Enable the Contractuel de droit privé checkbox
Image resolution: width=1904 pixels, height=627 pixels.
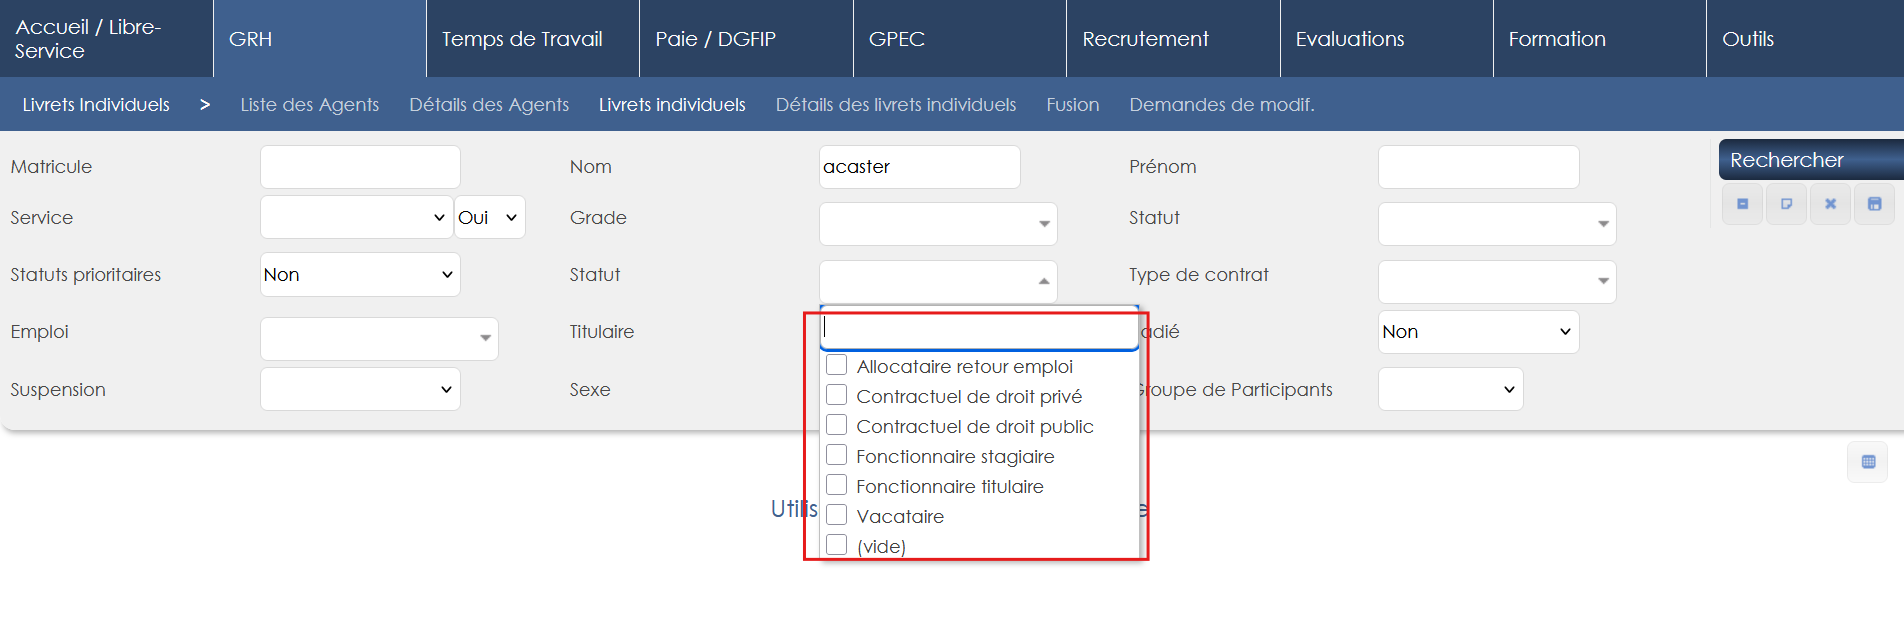click(837, 396)
